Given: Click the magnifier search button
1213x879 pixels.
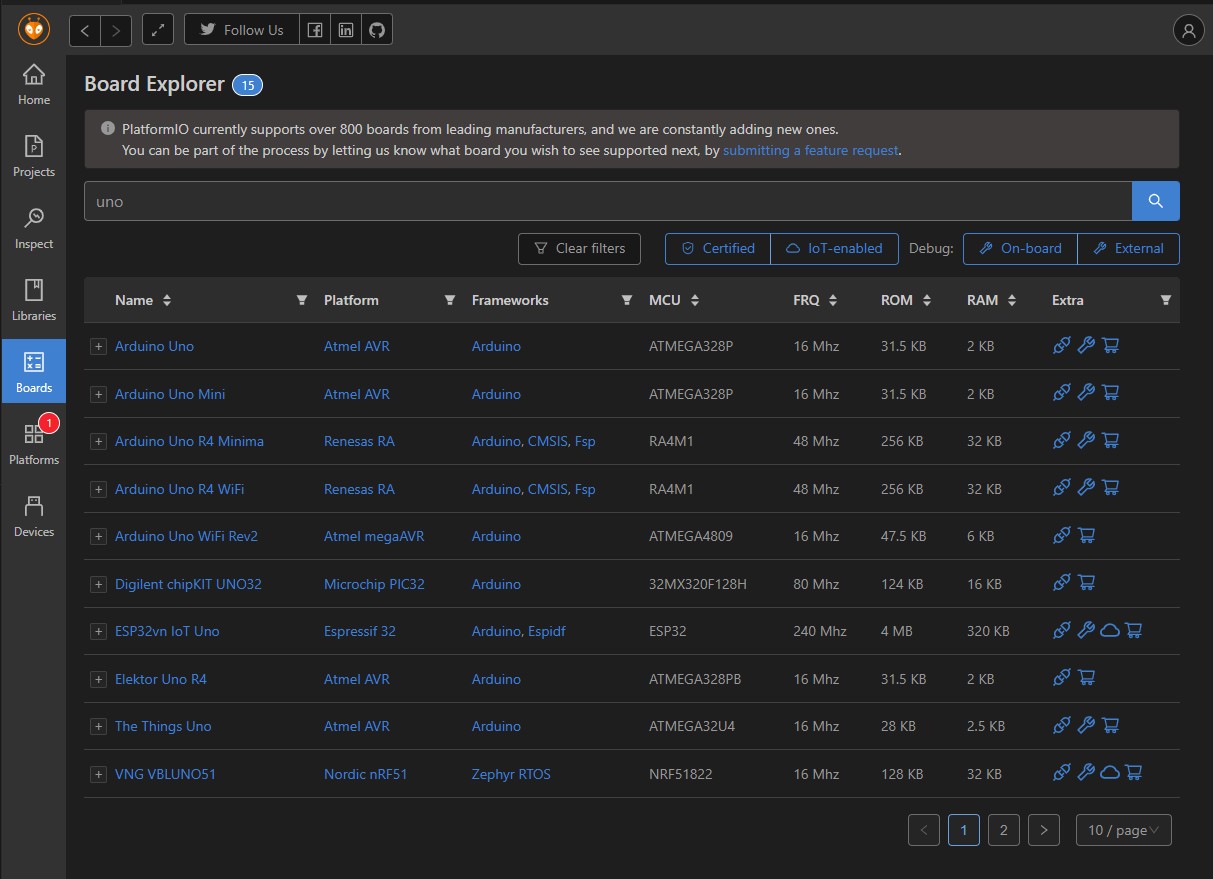Looking at the screenshot, I should pyautogui.click(x=1156, y=201).
